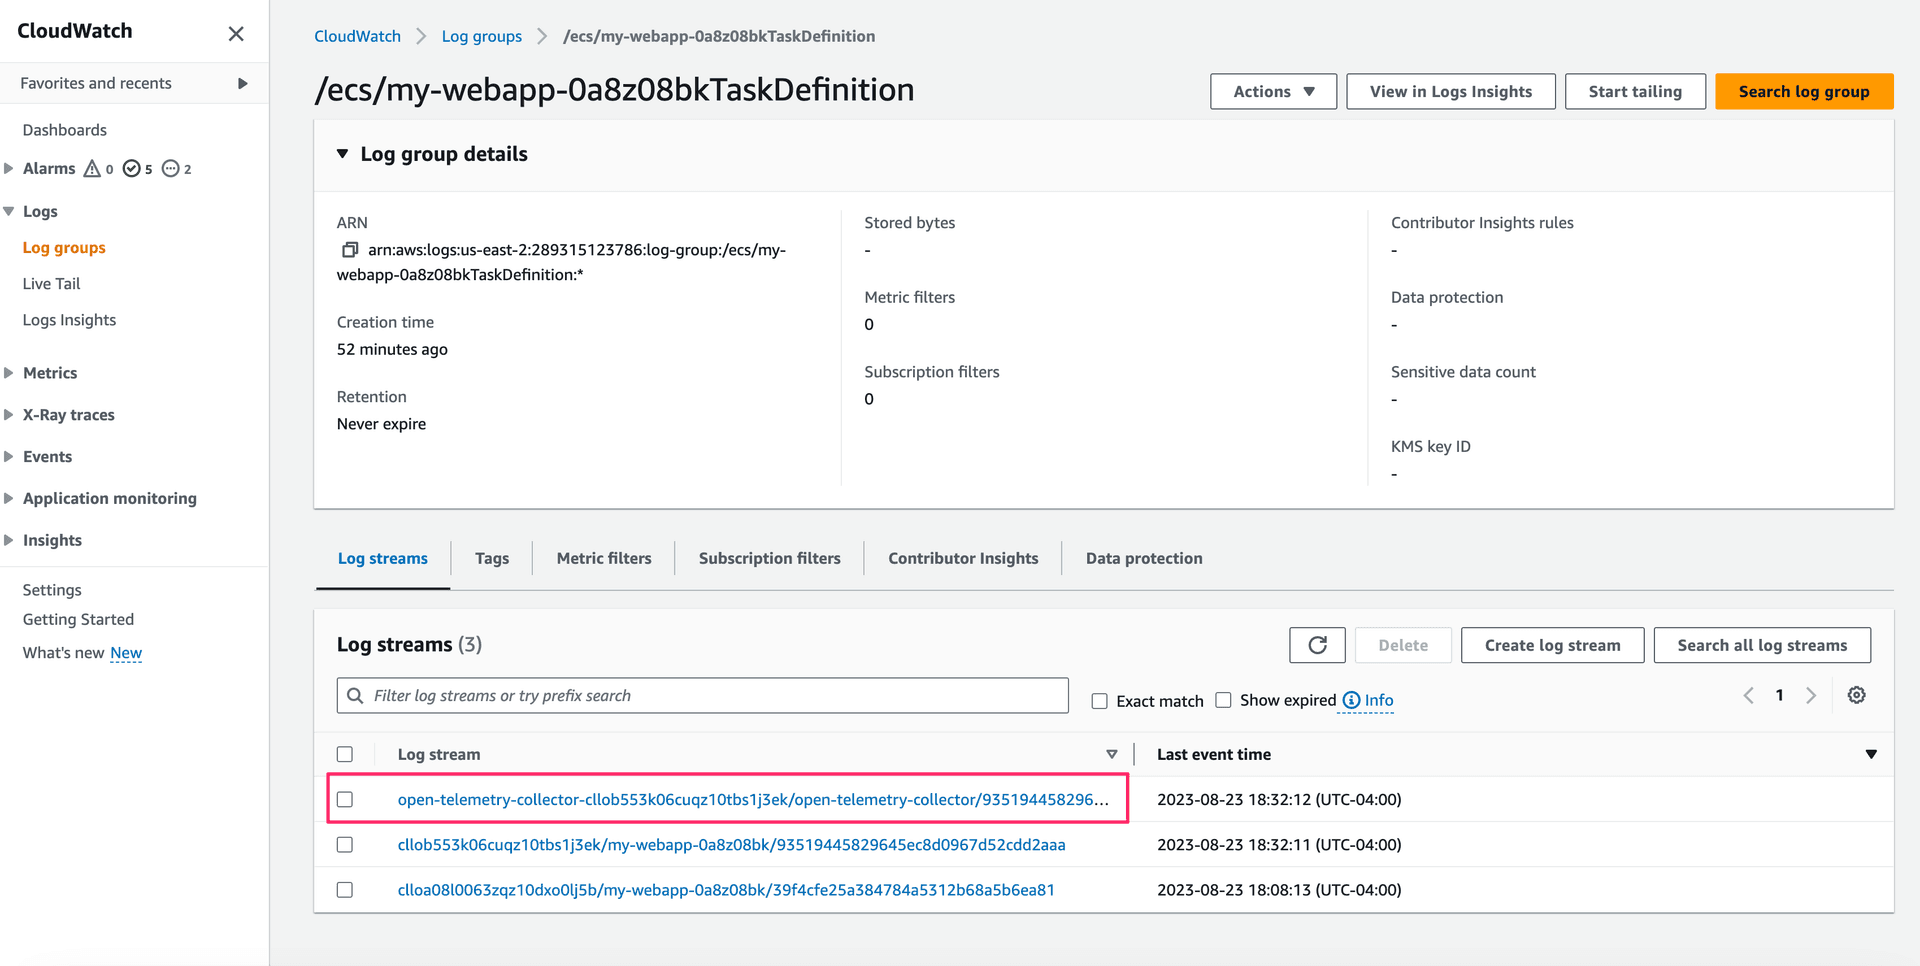Expand Favorites and recents in sidebar

242,83
